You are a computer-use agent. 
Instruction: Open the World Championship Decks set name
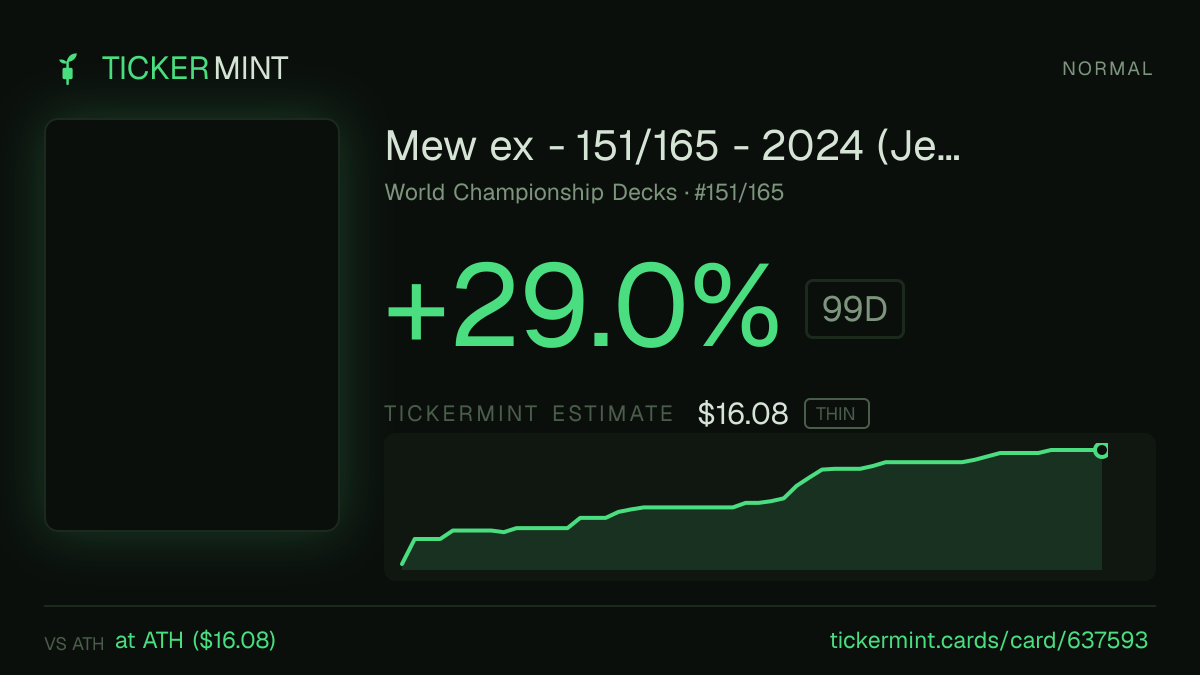click(x=531, y=193)
